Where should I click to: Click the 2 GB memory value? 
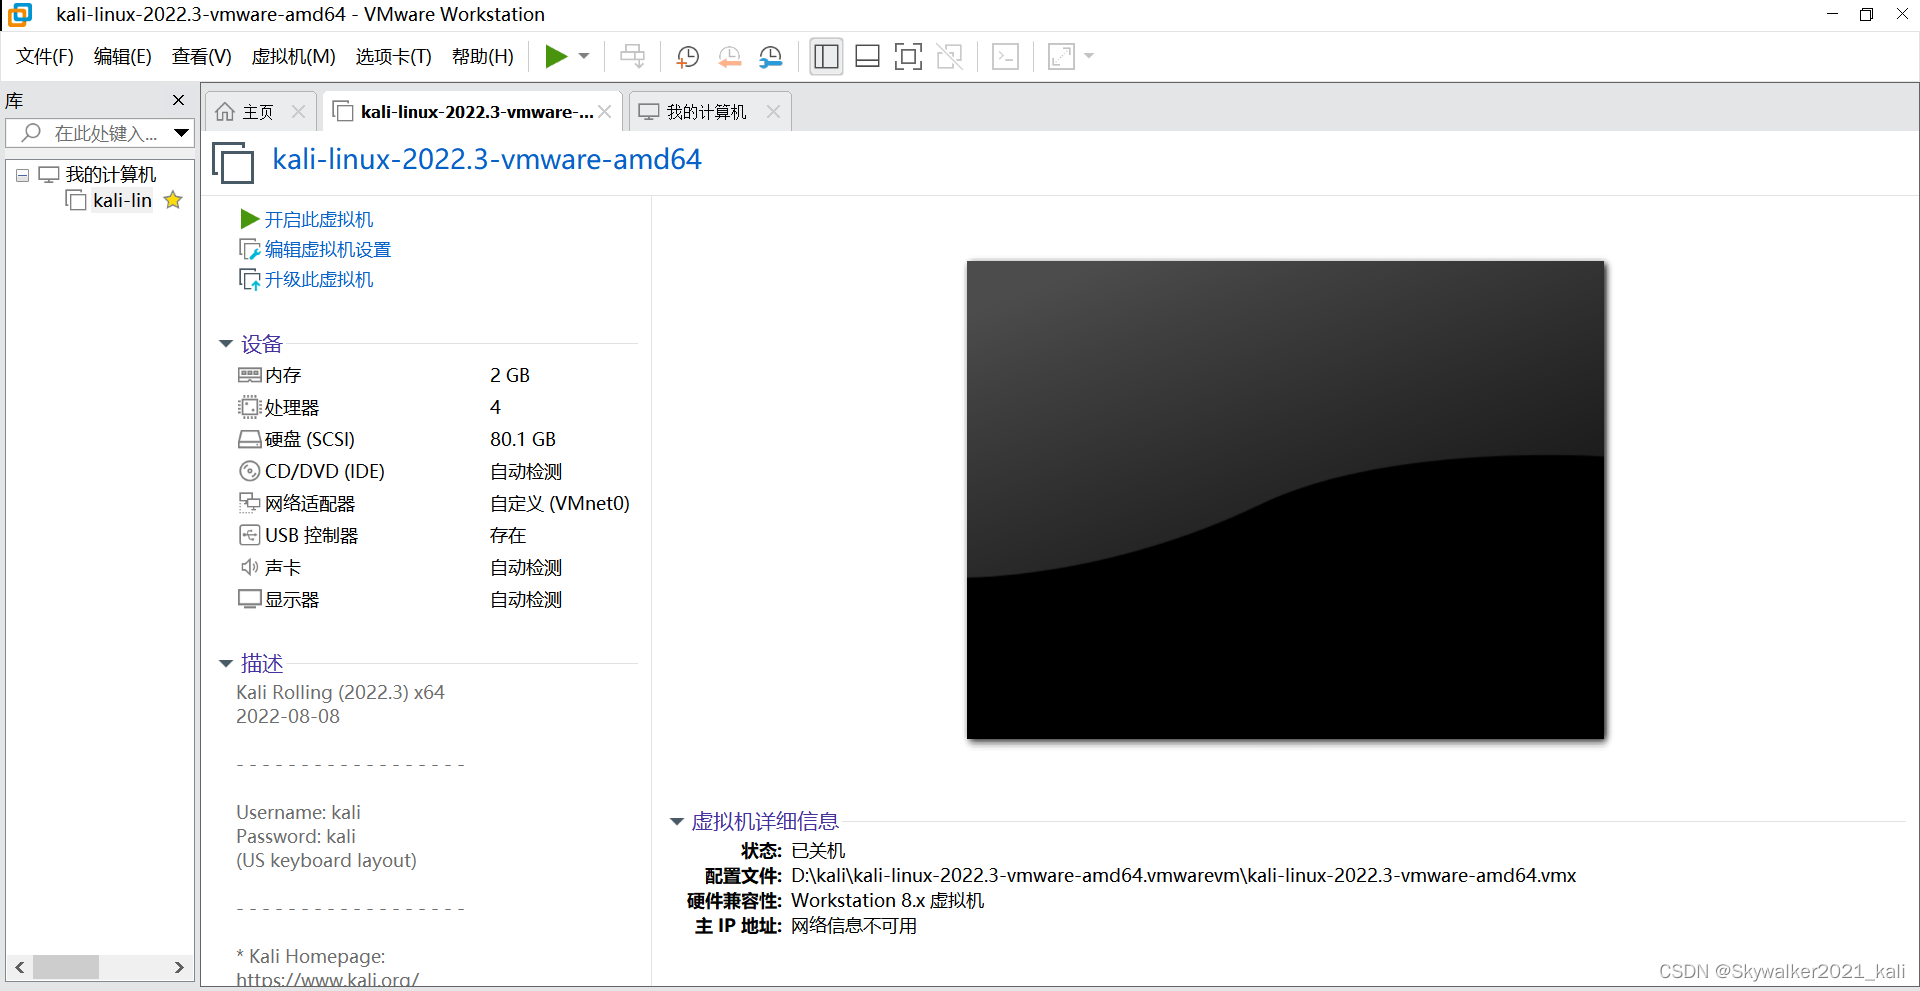(510, 375)
